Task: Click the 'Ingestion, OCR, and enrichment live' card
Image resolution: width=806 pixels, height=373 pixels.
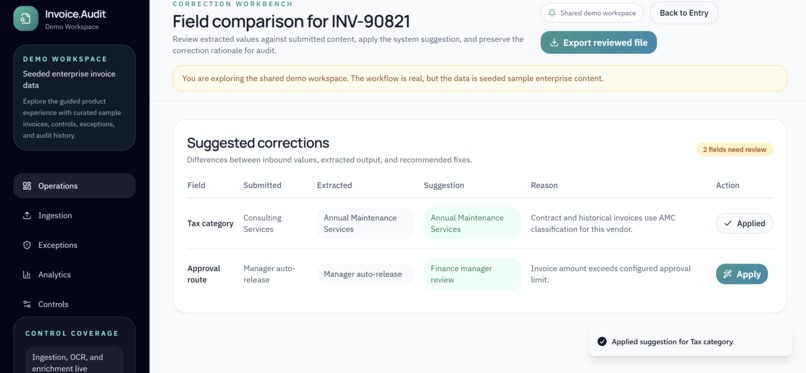Action: pos(75,359)
